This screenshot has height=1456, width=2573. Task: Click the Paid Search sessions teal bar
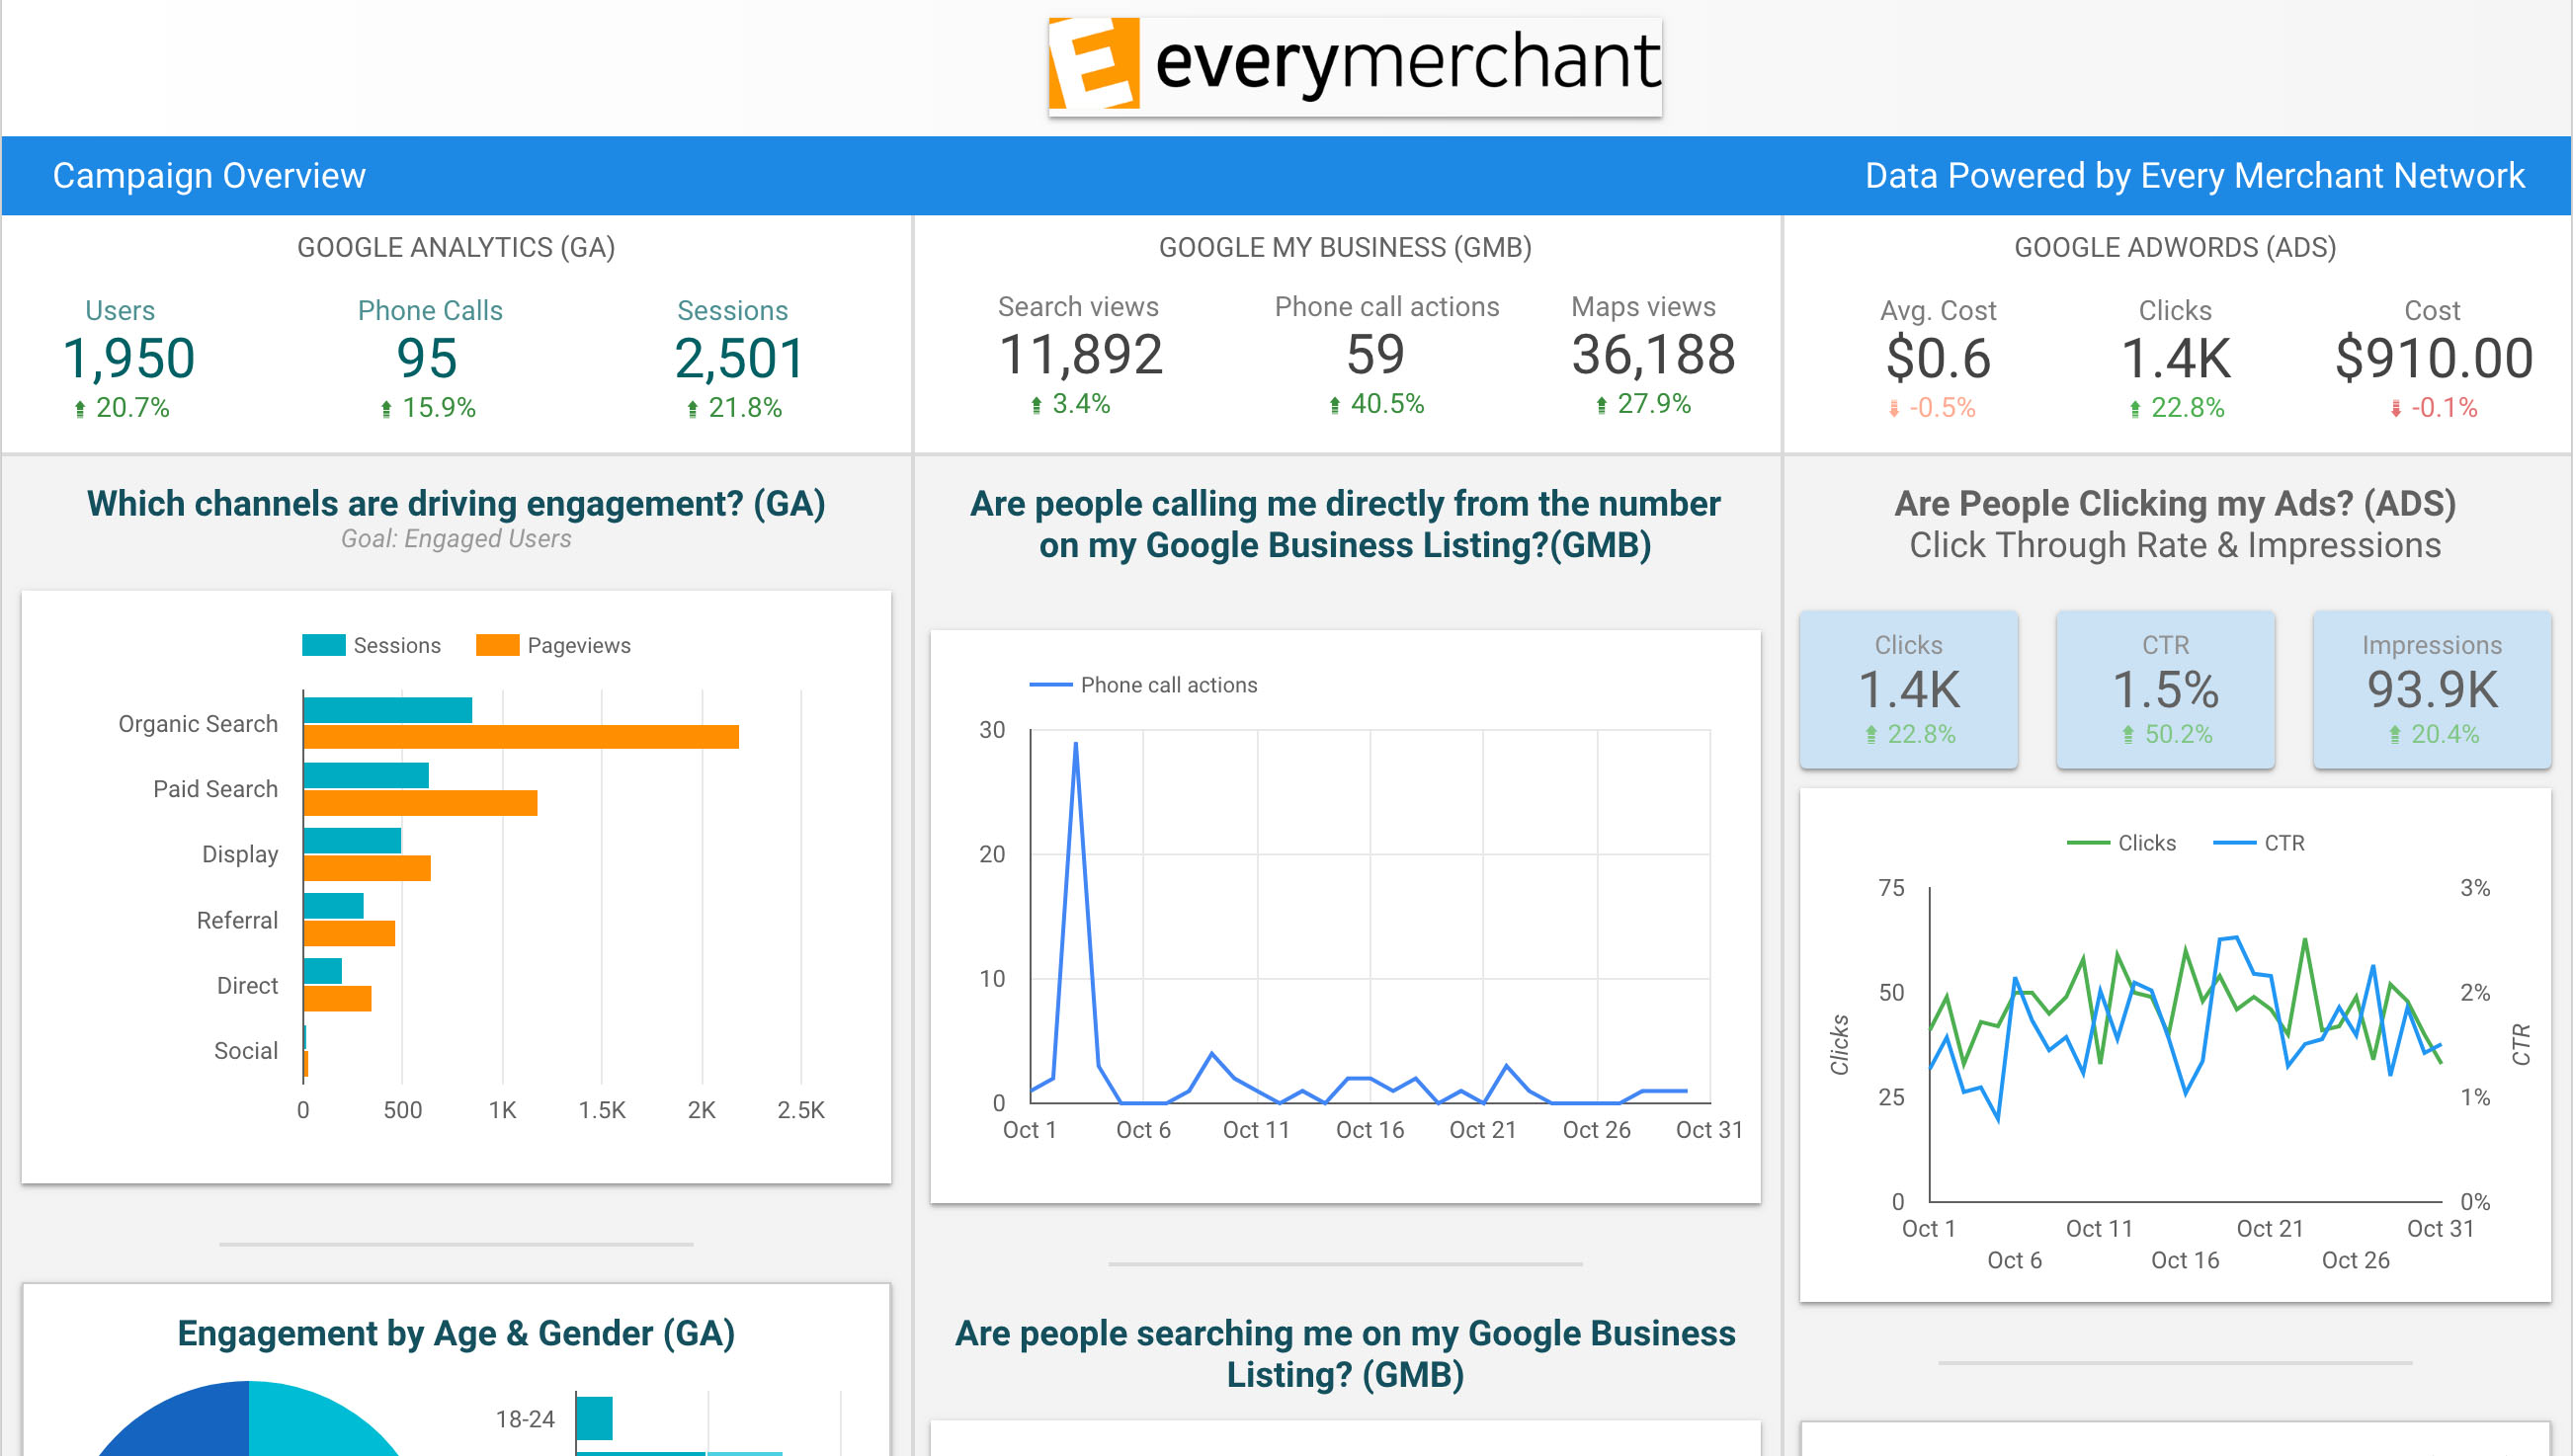coord(366,776)
